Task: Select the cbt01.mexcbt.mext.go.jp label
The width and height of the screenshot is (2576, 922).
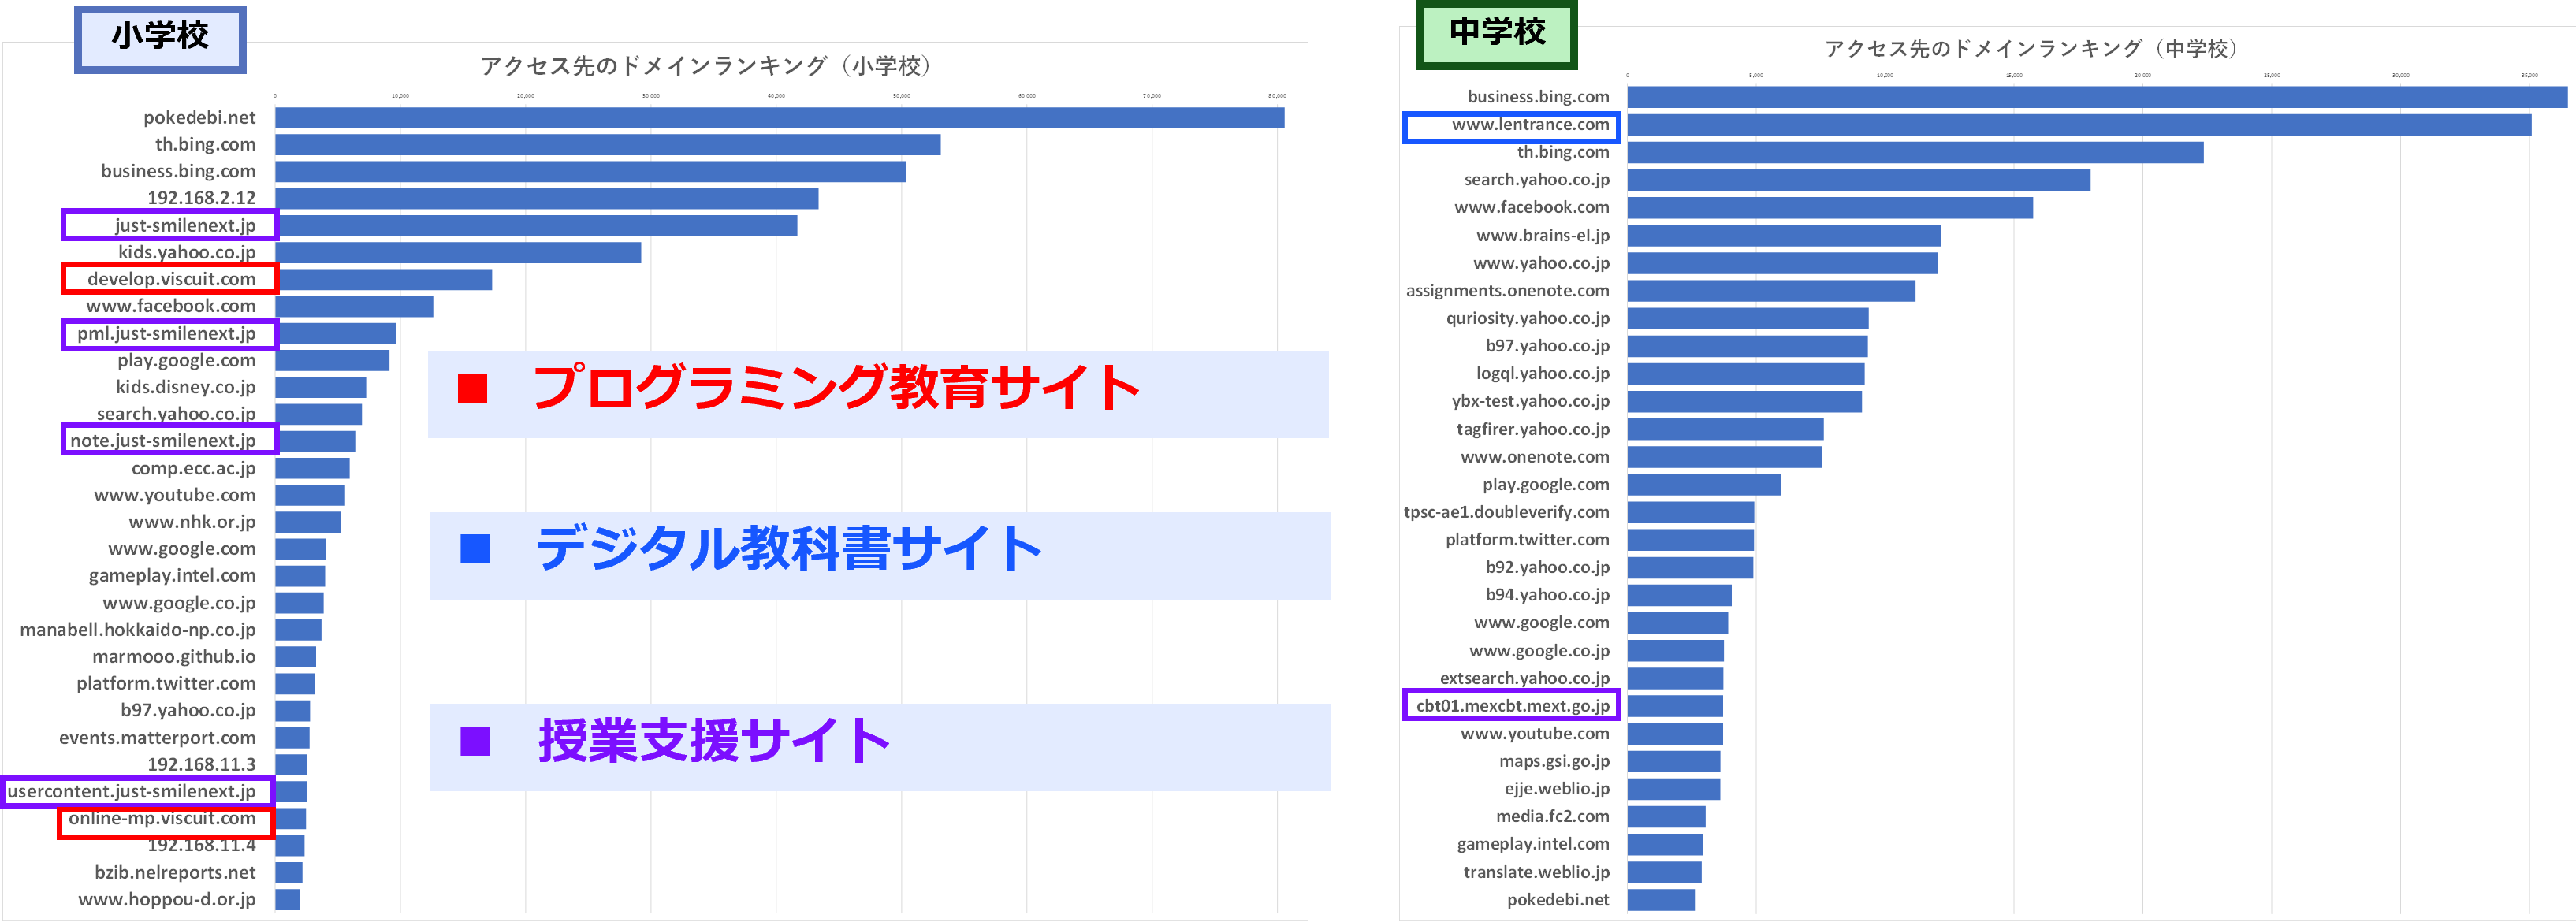Action: pos(1513,706)
